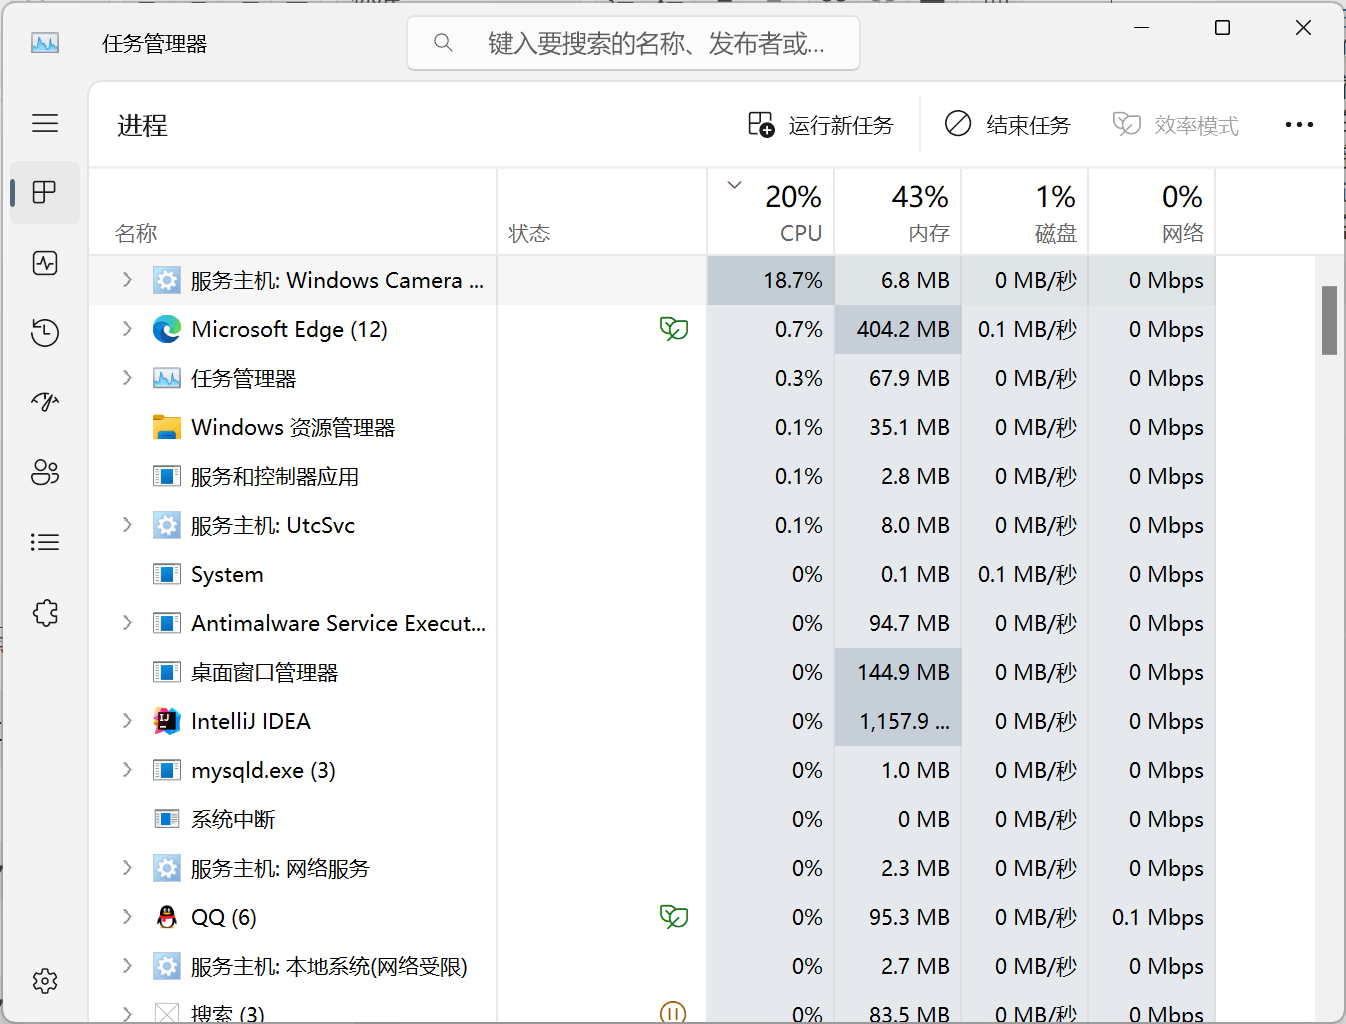Expand the 服务主机: 网络服务 group

pyautogui.click(x=127, y=868)
